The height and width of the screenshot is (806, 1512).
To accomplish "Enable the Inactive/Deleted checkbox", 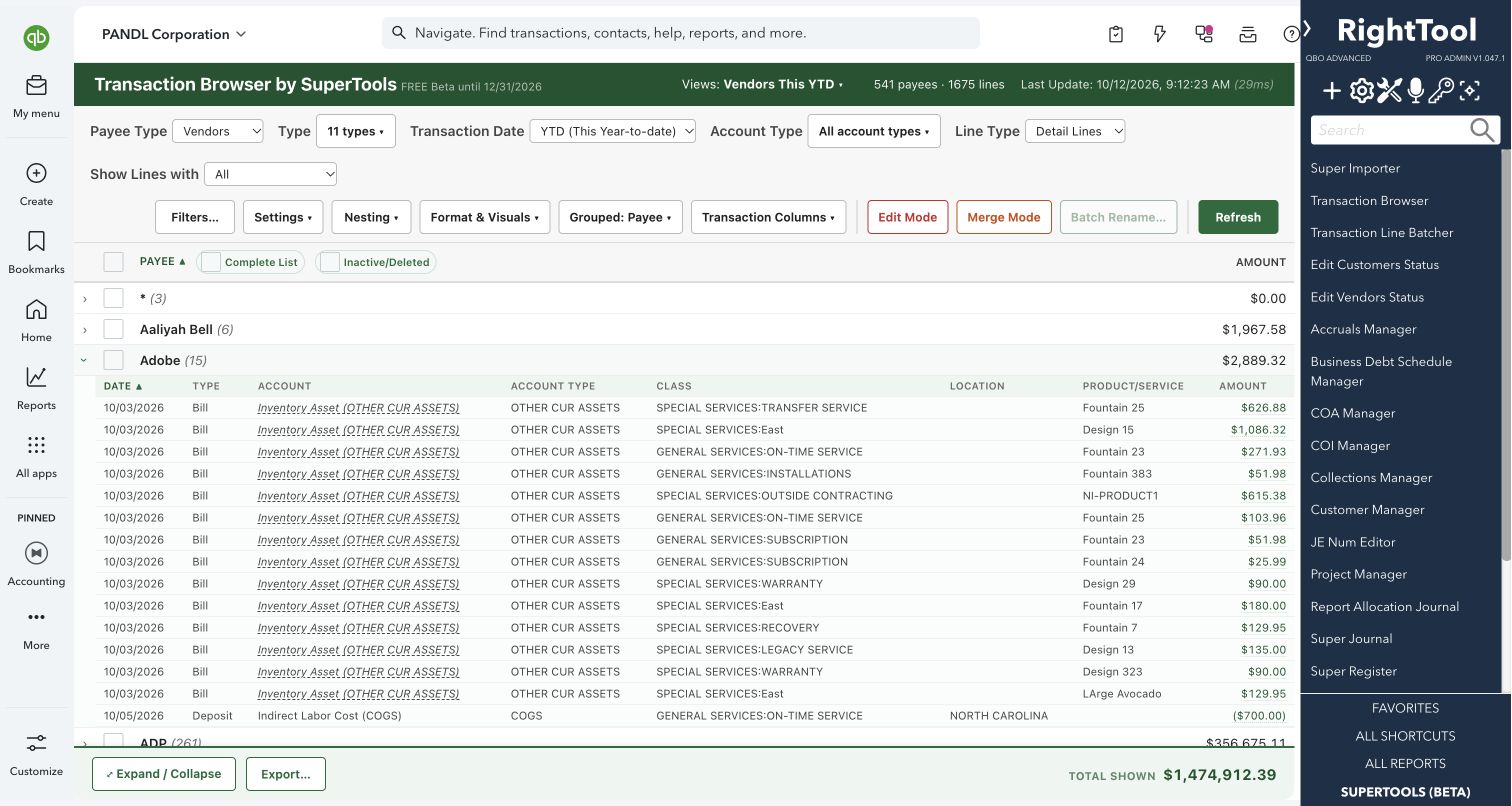I will coord(330,262).
